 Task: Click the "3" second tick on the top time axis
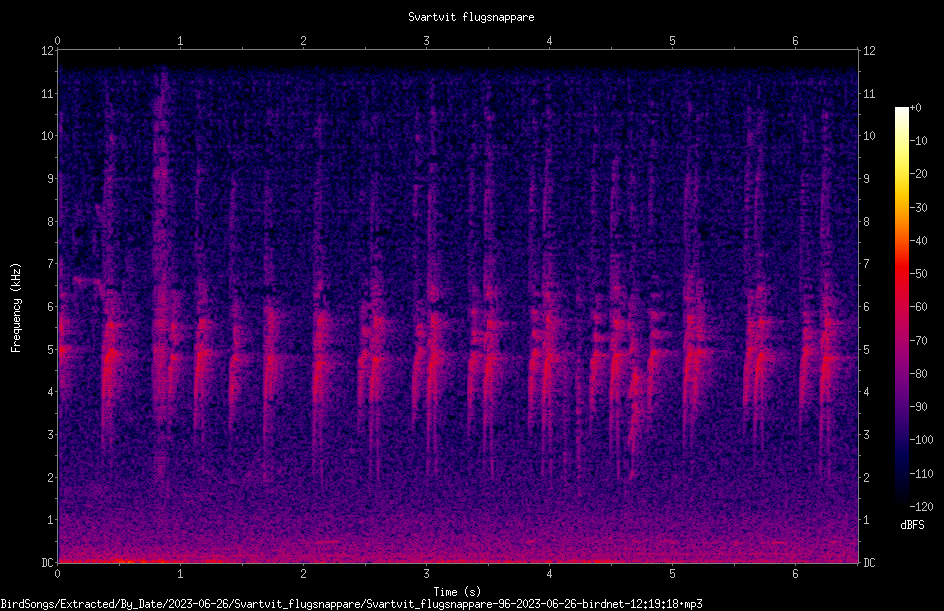tap(426, 41)
